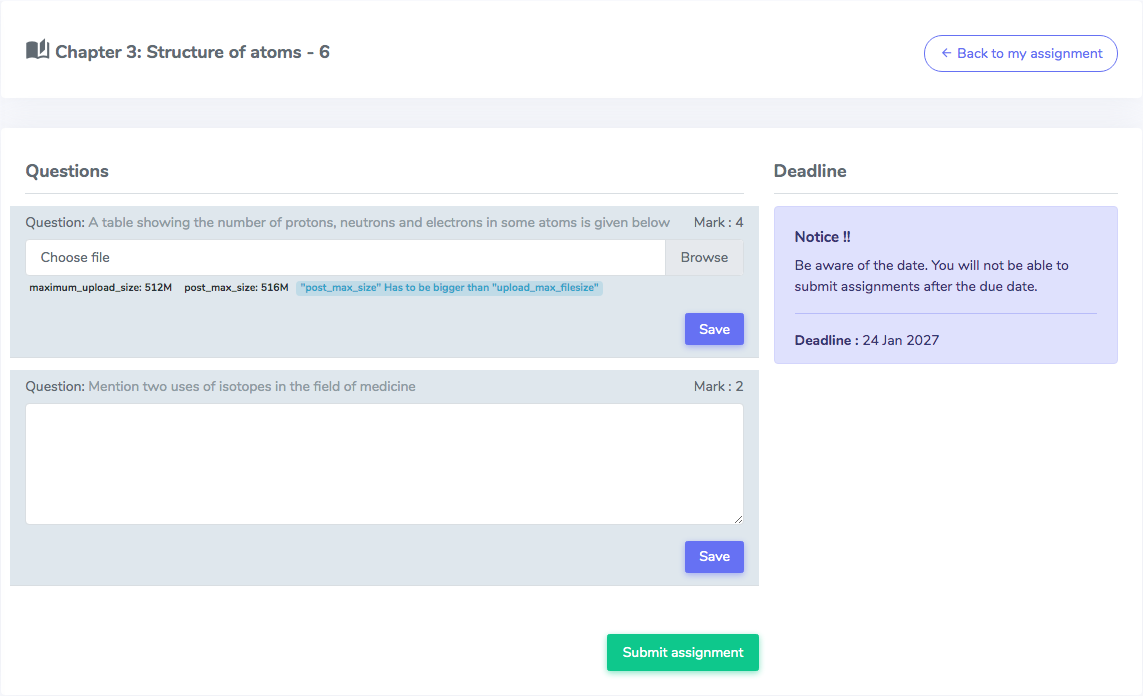Click the isotopes answer text area
The image size is (1143, 696).
click(384, 464)
